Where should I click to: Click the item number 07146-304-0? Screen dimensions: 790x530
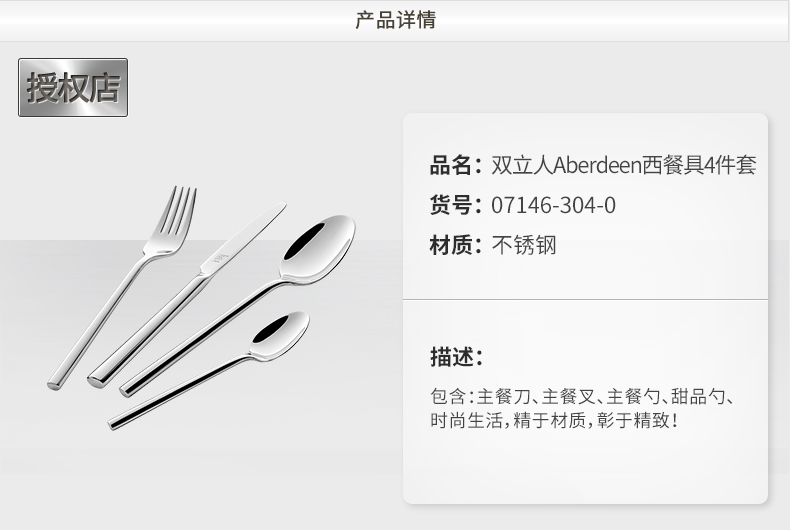click(x=553, y=205)
